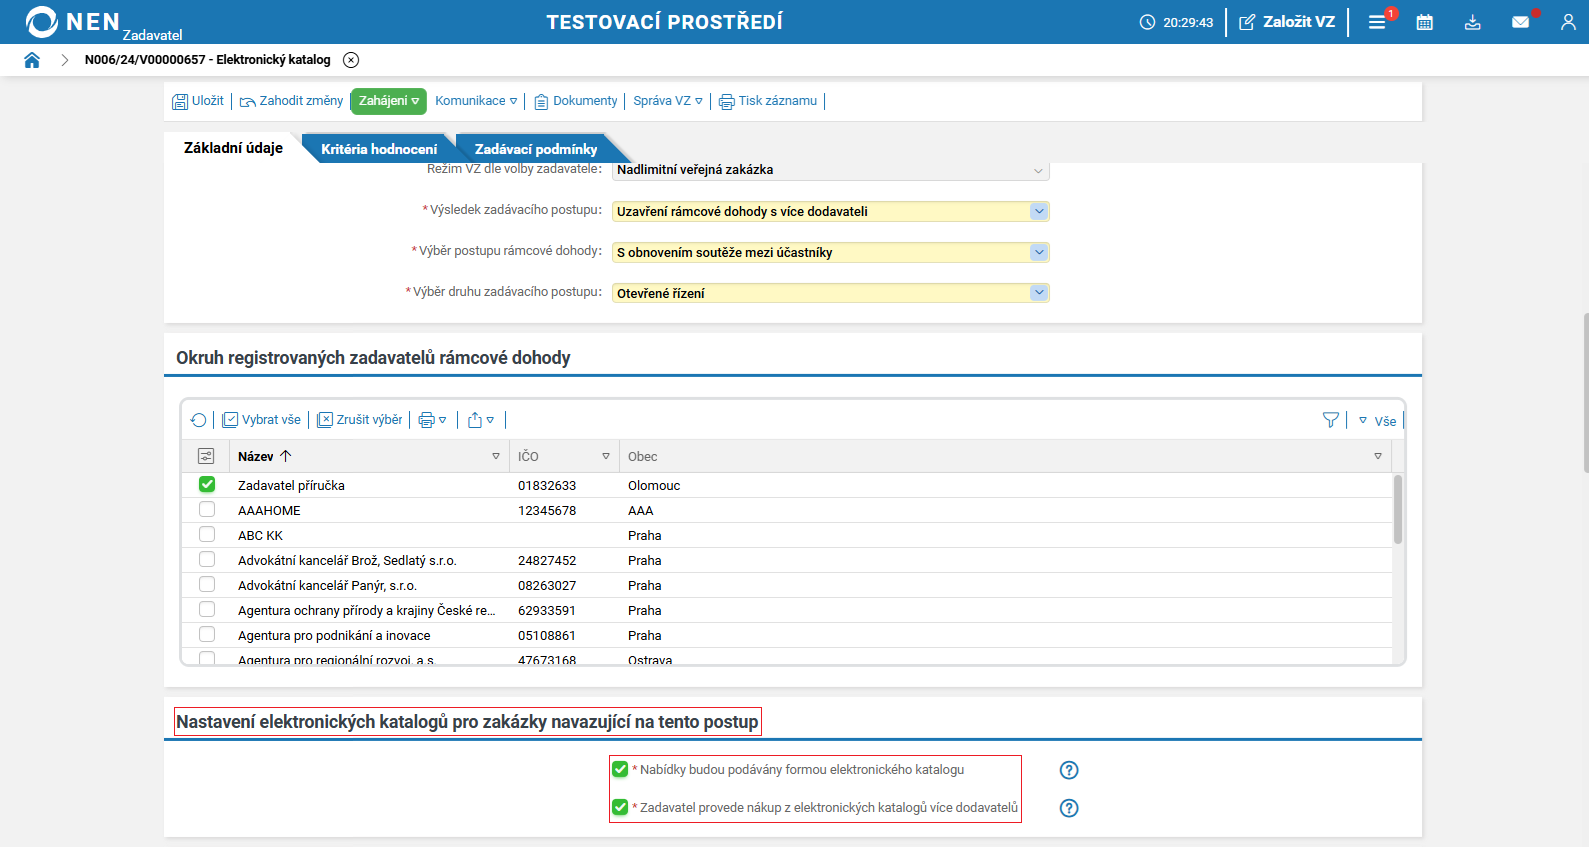Open the Výběr druhu zadávacího postupu dropdown
This screenshot has width=1589, height=847.
tap(1039, 293)
